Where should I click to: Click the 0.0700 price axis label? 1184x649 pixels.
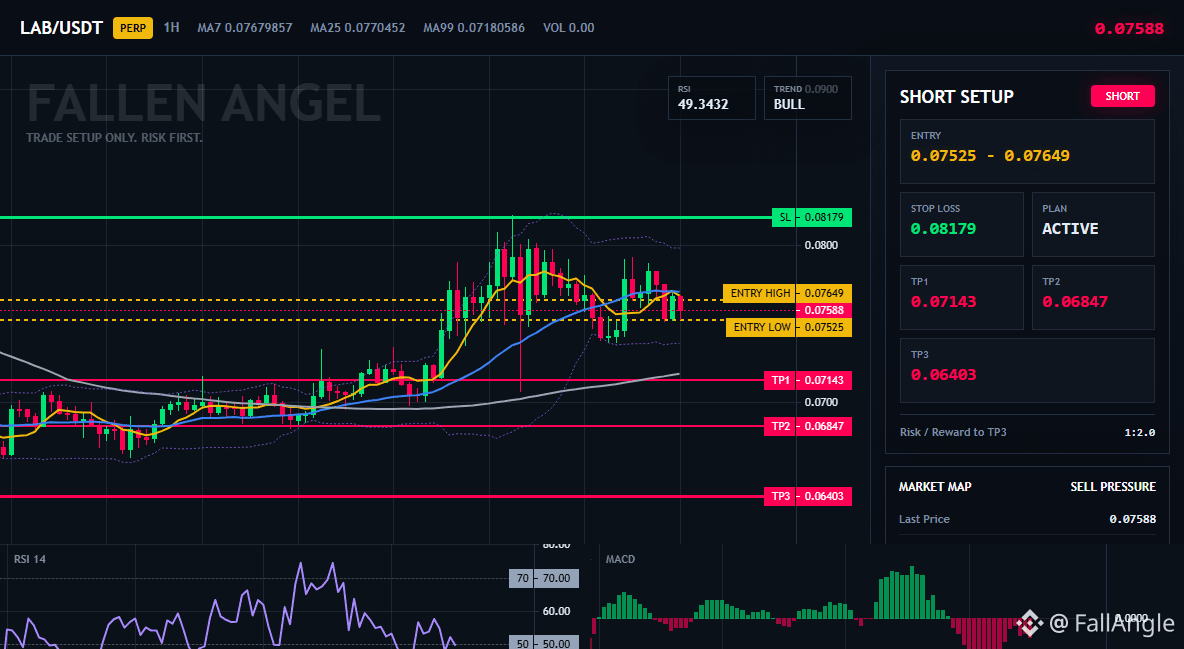coord(821,402)
